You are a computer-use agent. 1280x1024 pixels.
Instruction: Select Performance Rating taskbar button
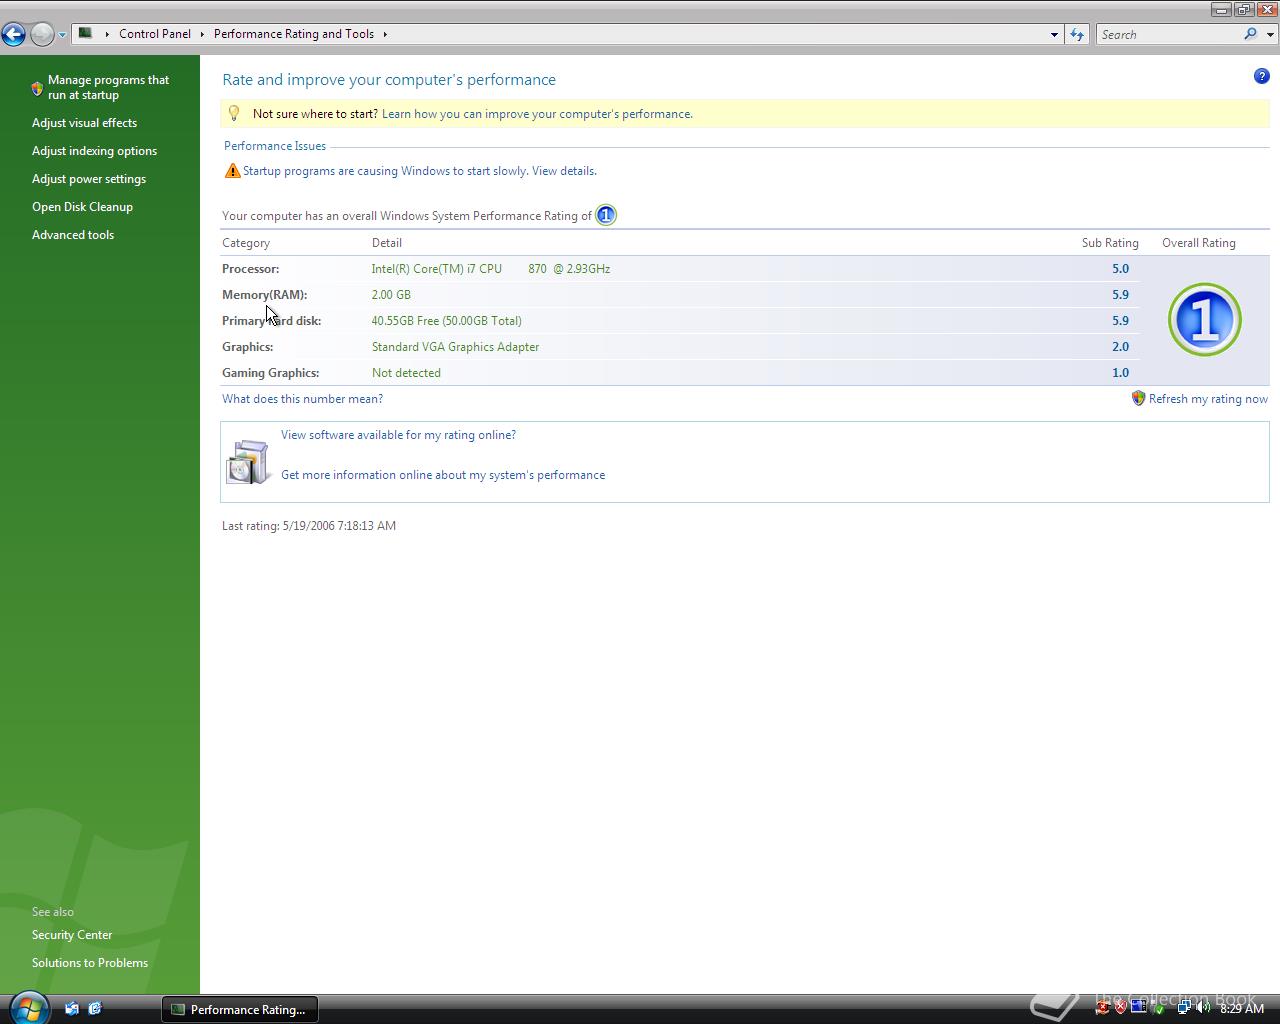(239, 1009)
